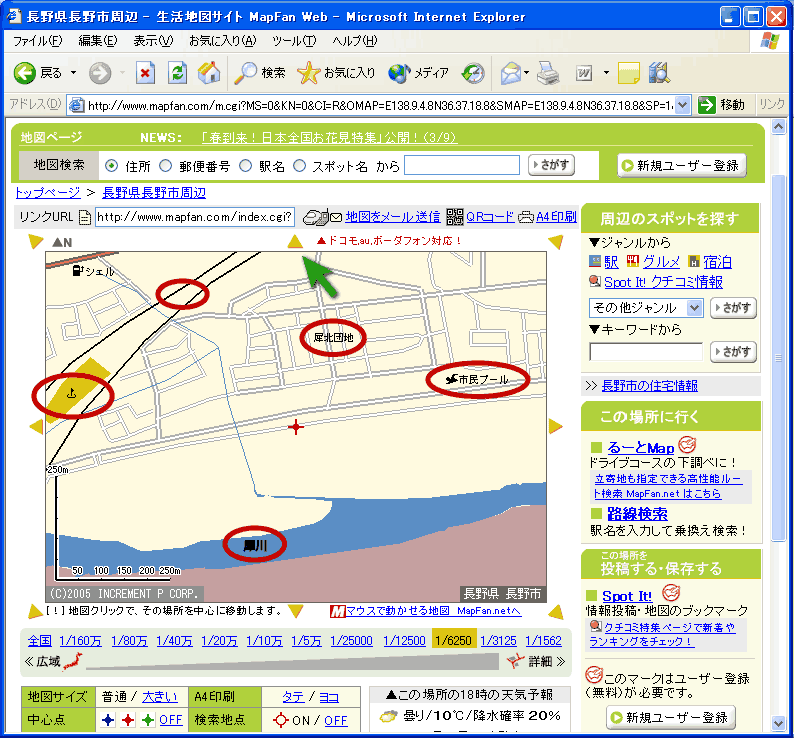Open the ツール(T) menu
The image size is (794, 738).
tap(294, 41)
